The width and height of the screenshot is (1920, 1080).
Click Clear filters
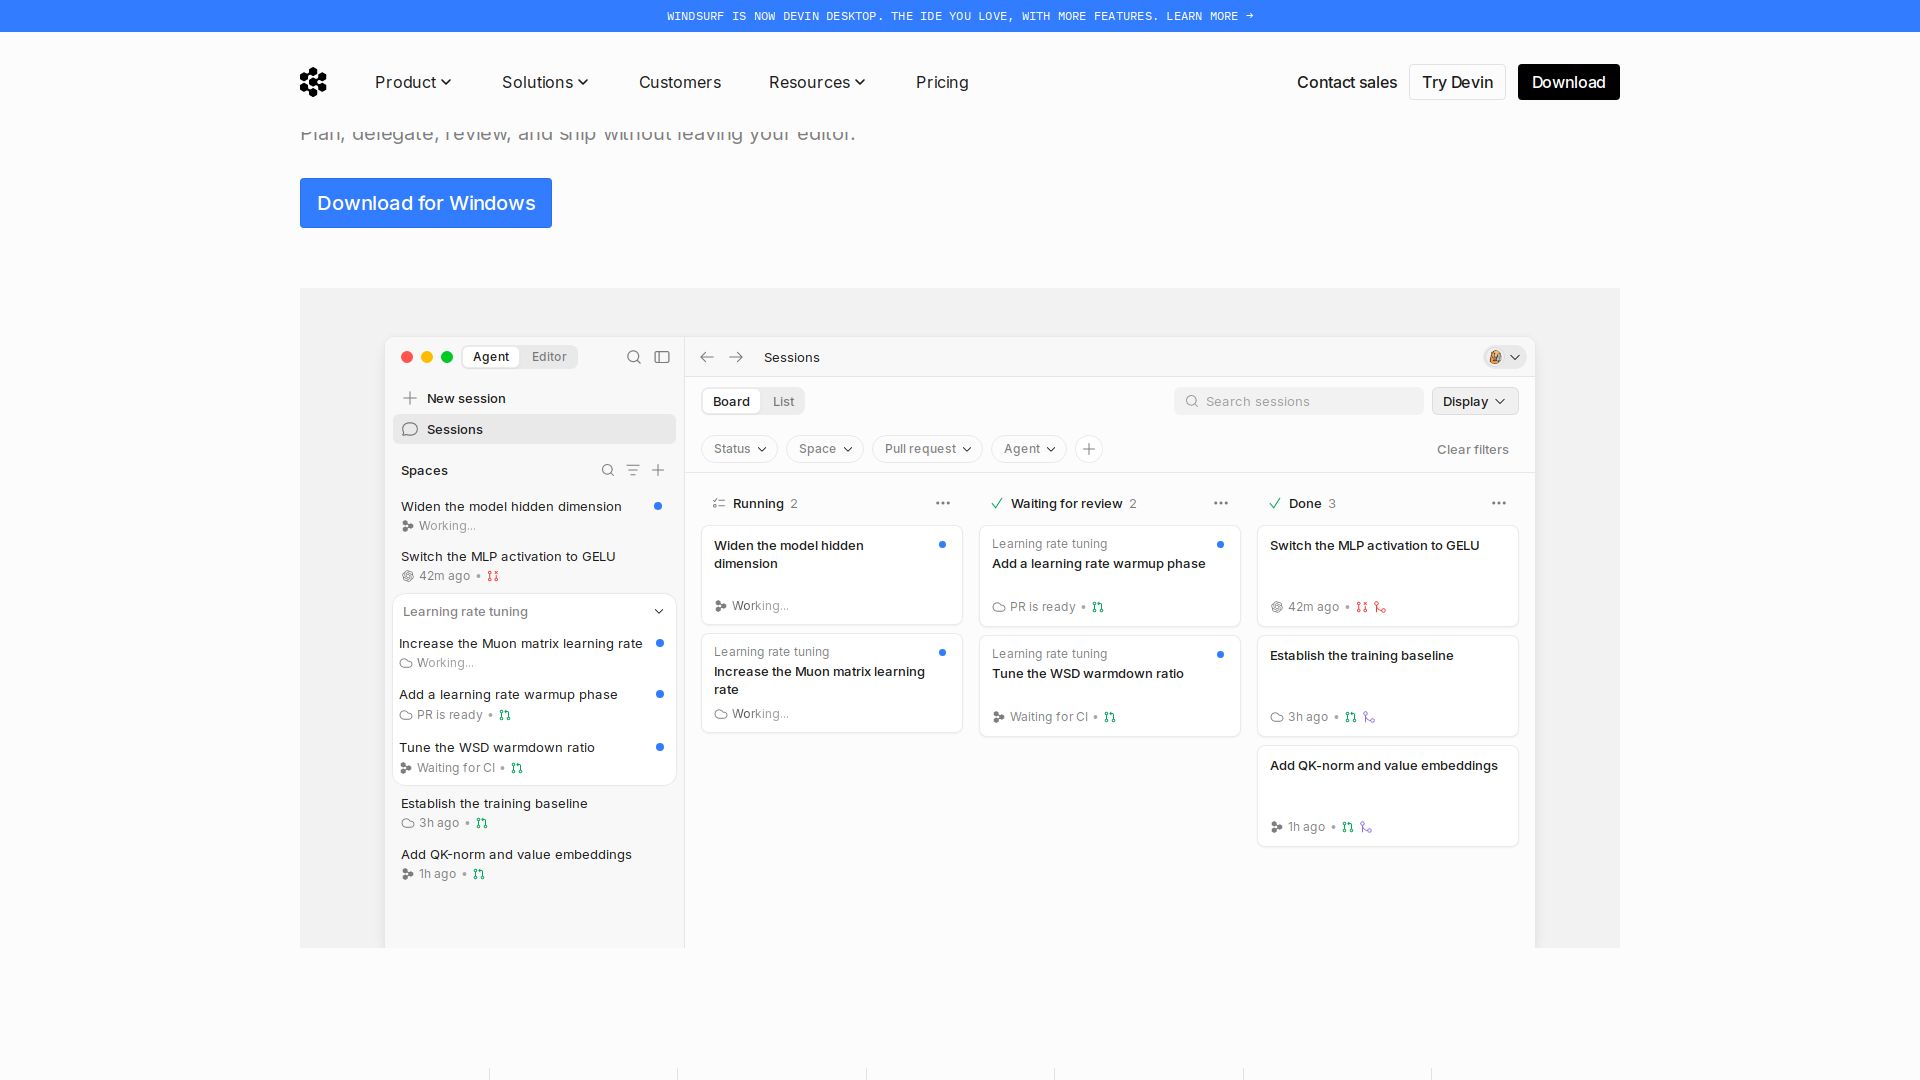[1472, 449]
